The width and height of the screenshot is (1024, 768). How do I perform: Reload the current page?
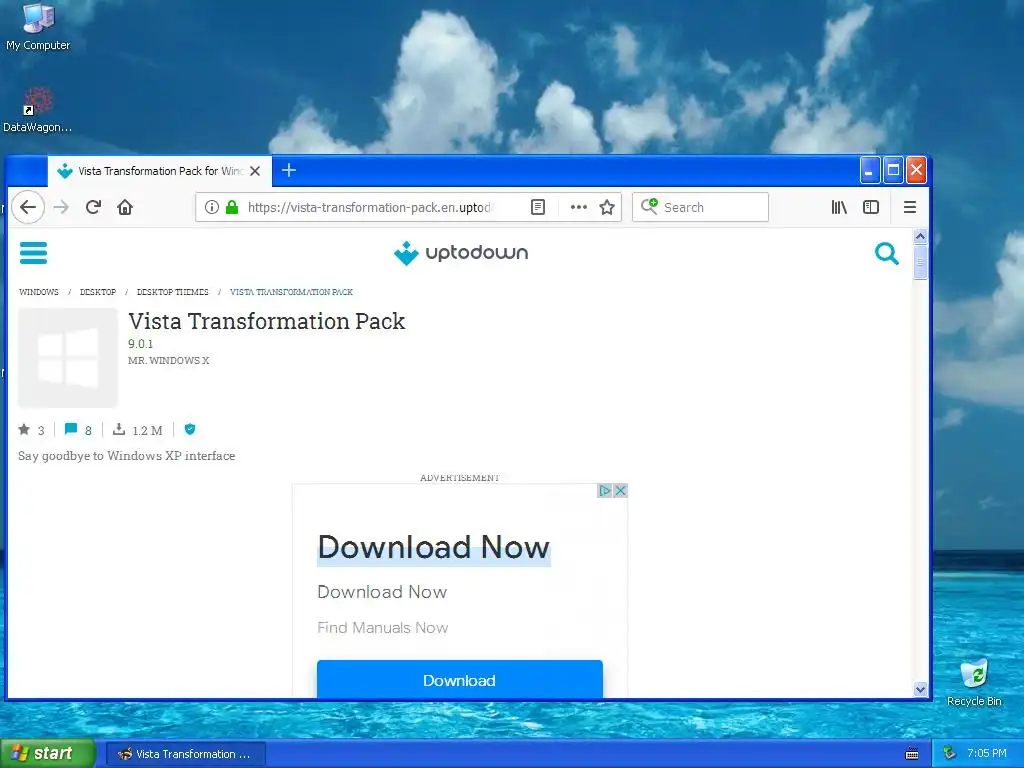click(93, 208)
